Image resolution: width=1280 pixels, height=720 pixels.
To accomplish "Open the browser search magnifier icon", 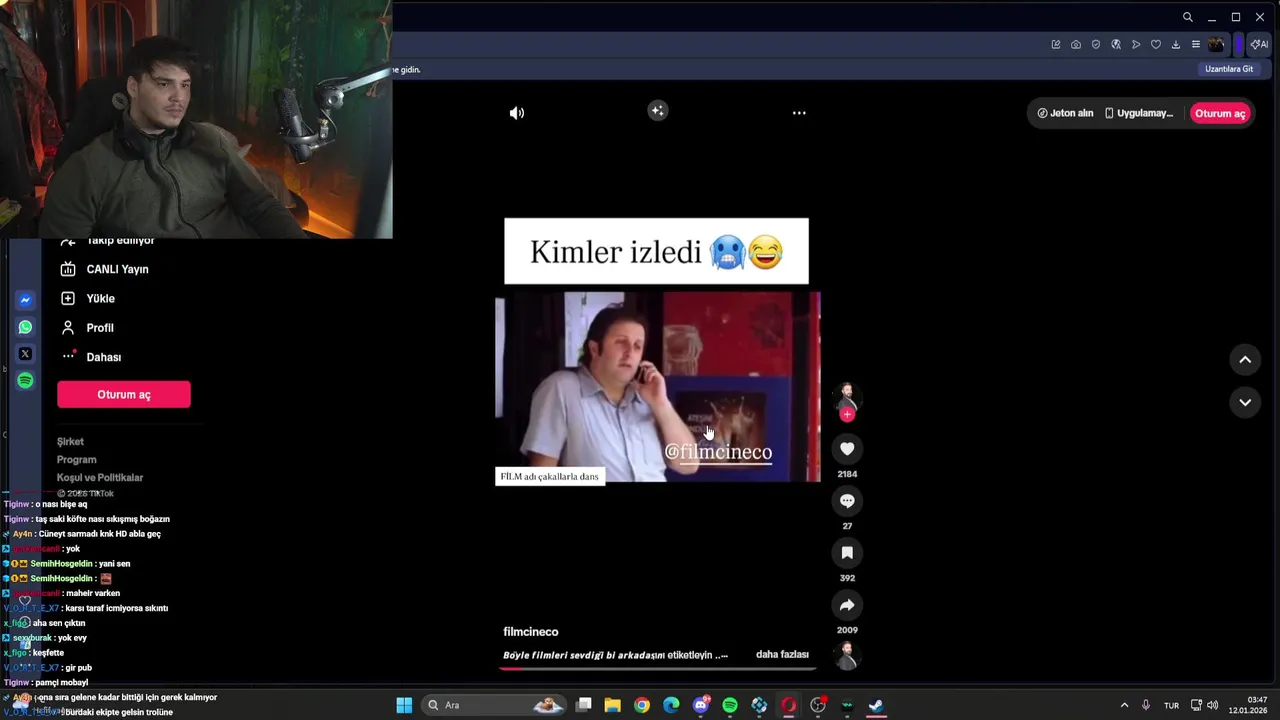I will [1188, 17].
